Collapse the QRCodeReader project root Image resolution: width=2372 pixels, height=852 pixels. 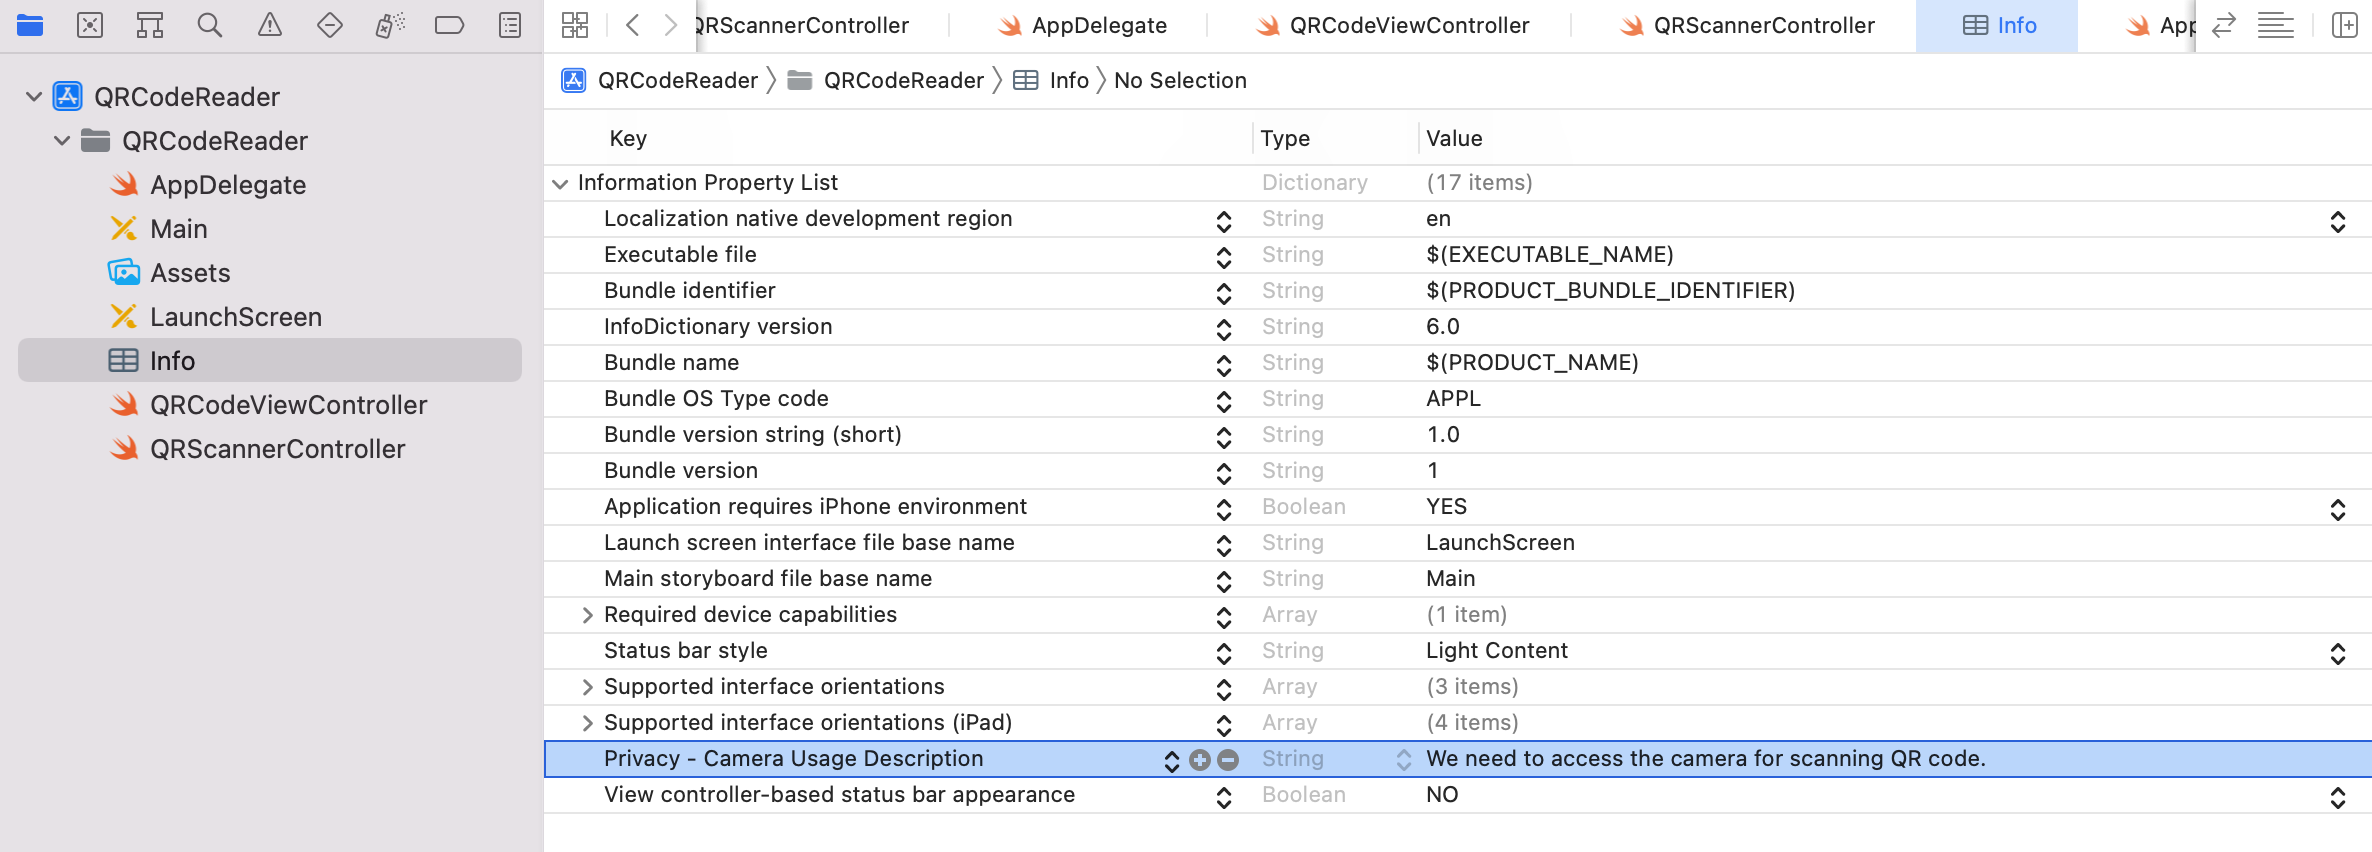[34, 97]
